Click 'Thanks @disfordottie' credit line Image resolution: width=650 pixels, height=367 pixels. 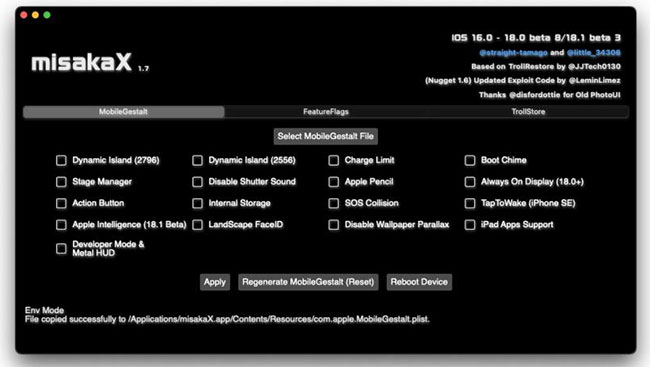click(x=550, y=95)
